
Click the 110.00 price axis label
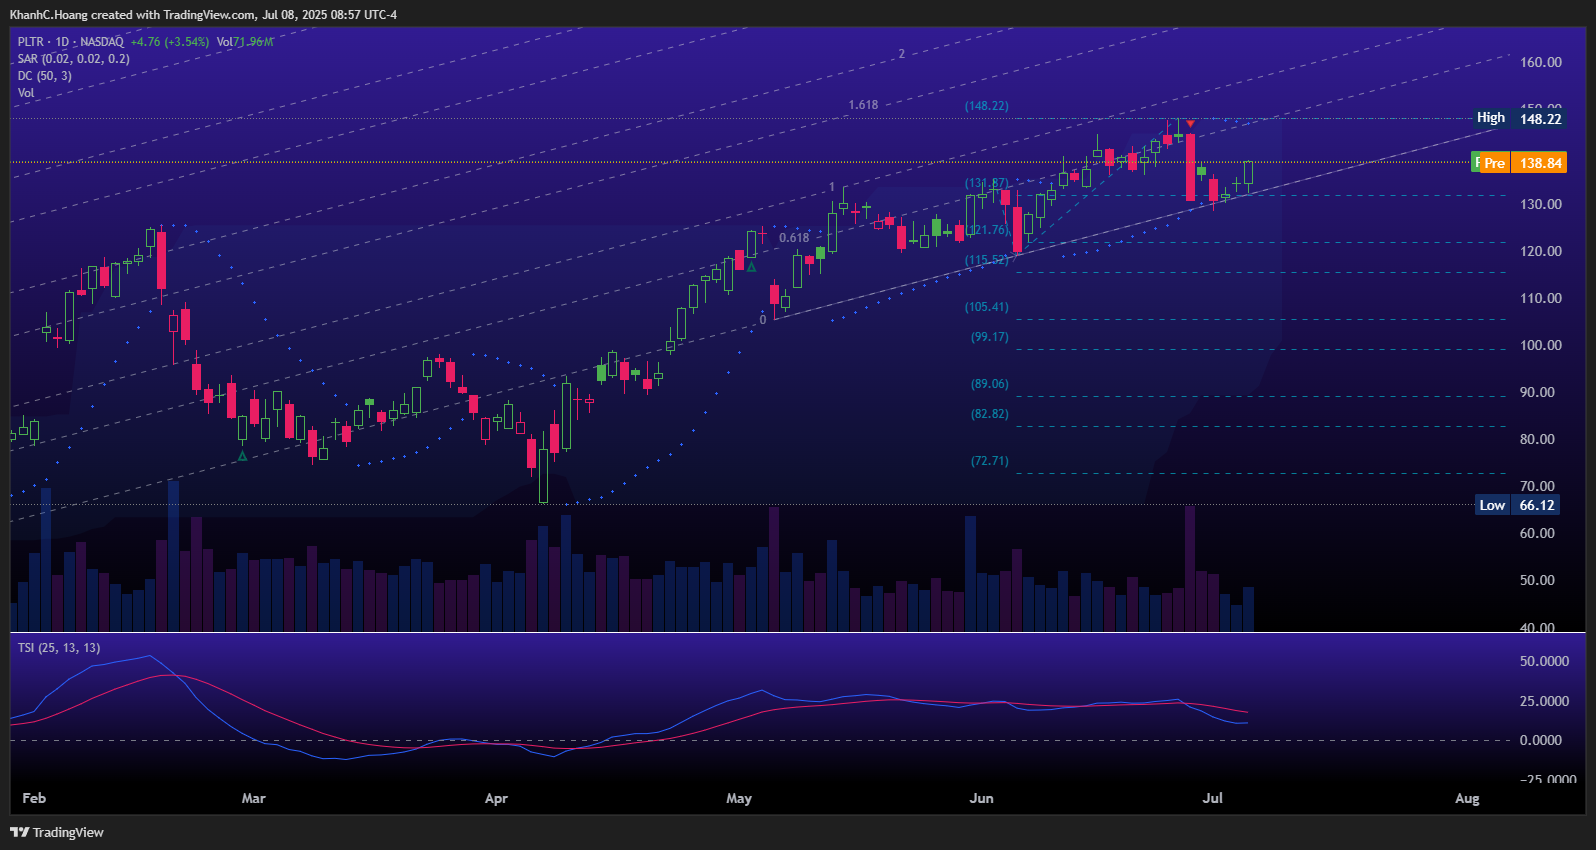[1541, 298]
